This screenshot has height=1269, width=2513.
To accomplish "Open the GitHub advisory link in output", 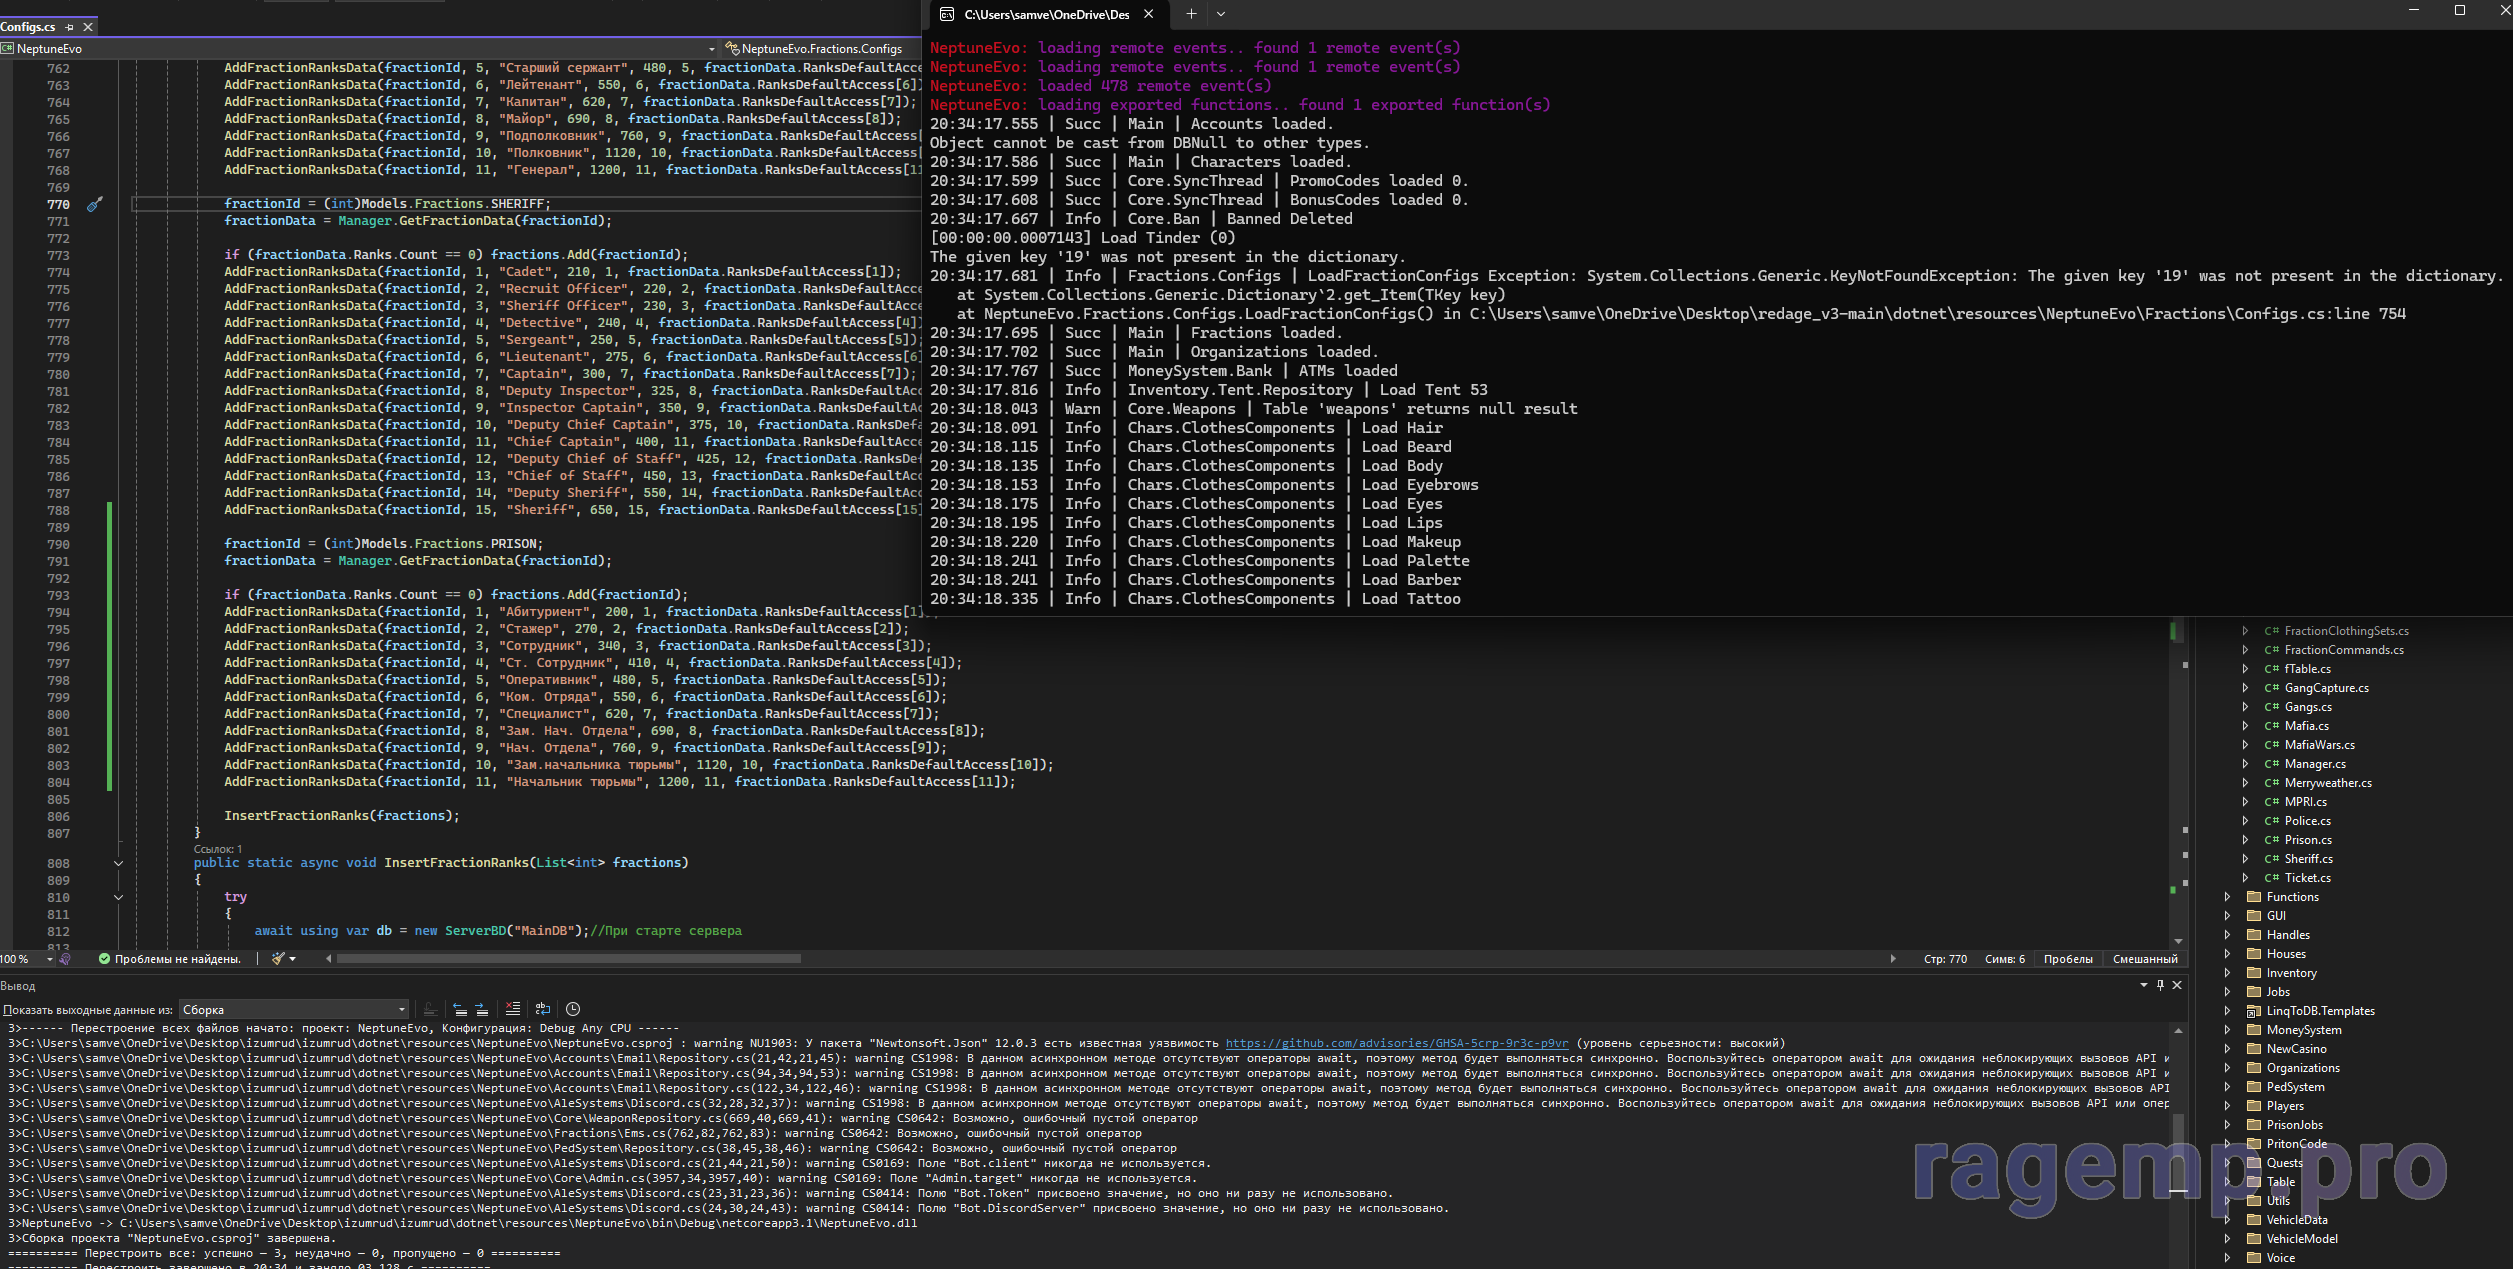I will click(x=1396, y=1043).
